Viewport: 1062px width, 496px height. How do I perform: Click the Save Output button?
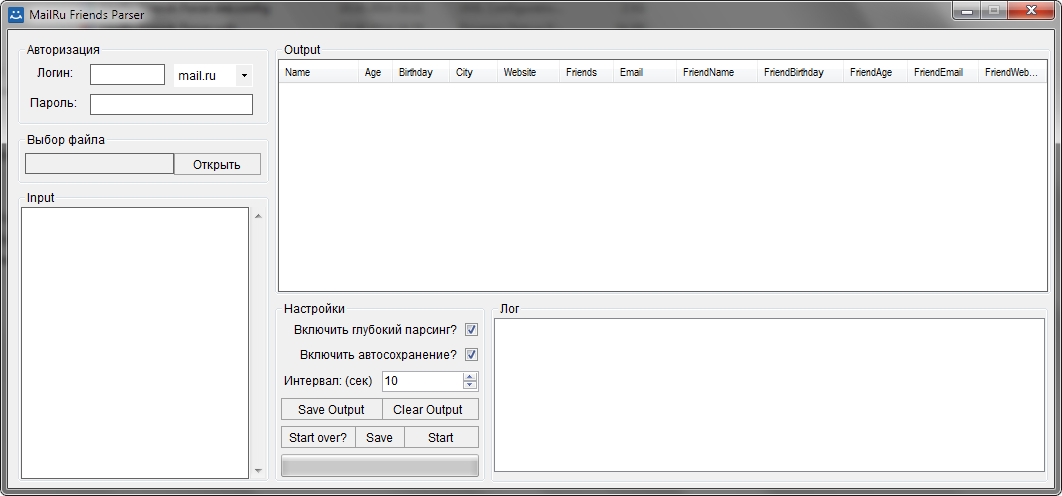click(331, 409)
